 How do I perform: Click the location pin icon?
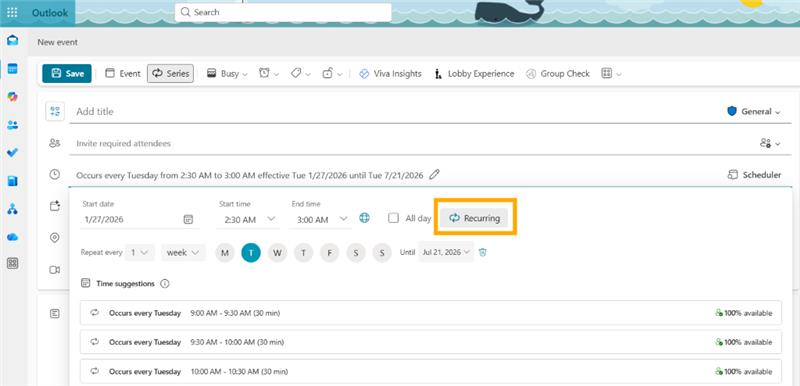point(55,238)
